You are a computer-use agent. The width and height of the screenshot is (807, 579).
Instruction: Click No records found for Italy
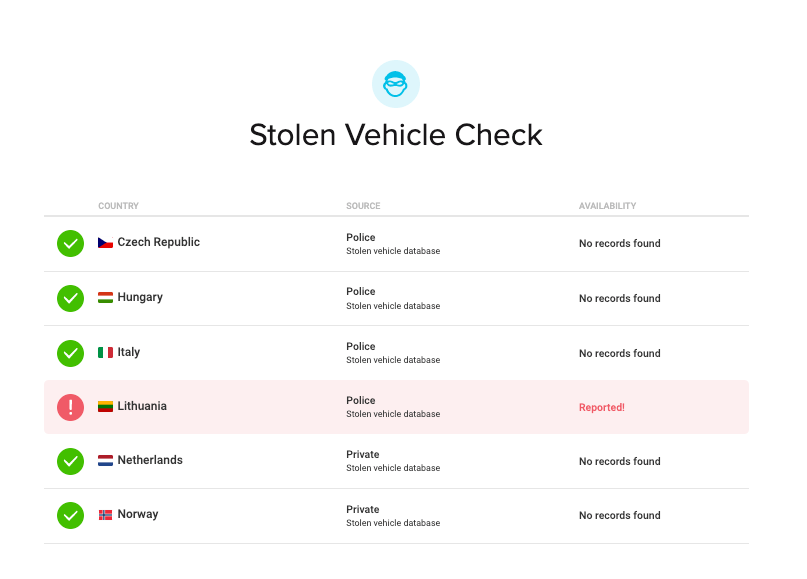coord(619,353)
